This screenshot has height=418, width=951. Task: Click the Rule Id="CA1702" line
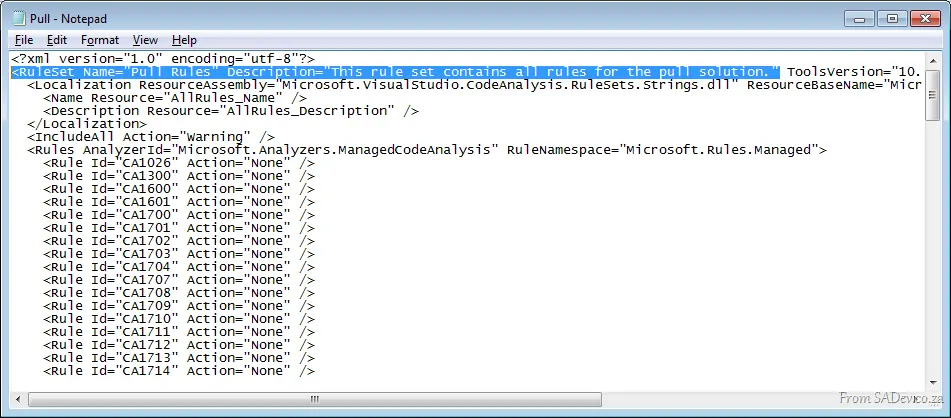click(179, 241)
